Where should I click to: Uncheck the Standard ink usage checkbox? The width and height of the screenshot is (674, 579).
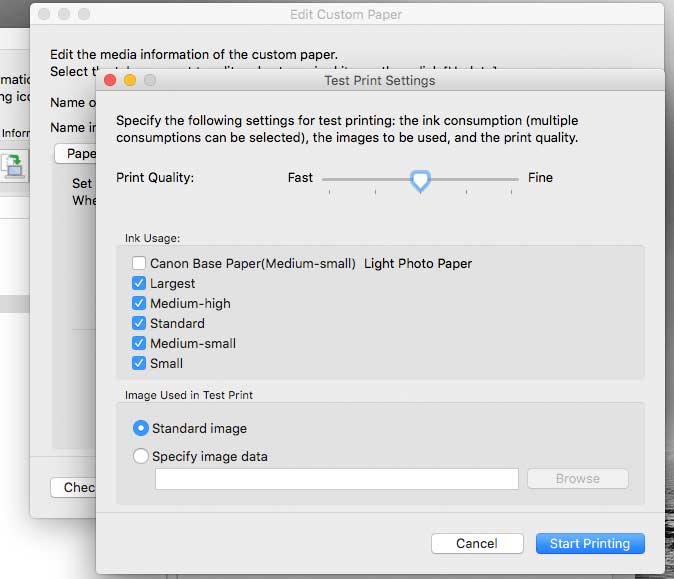coord(139,323)
